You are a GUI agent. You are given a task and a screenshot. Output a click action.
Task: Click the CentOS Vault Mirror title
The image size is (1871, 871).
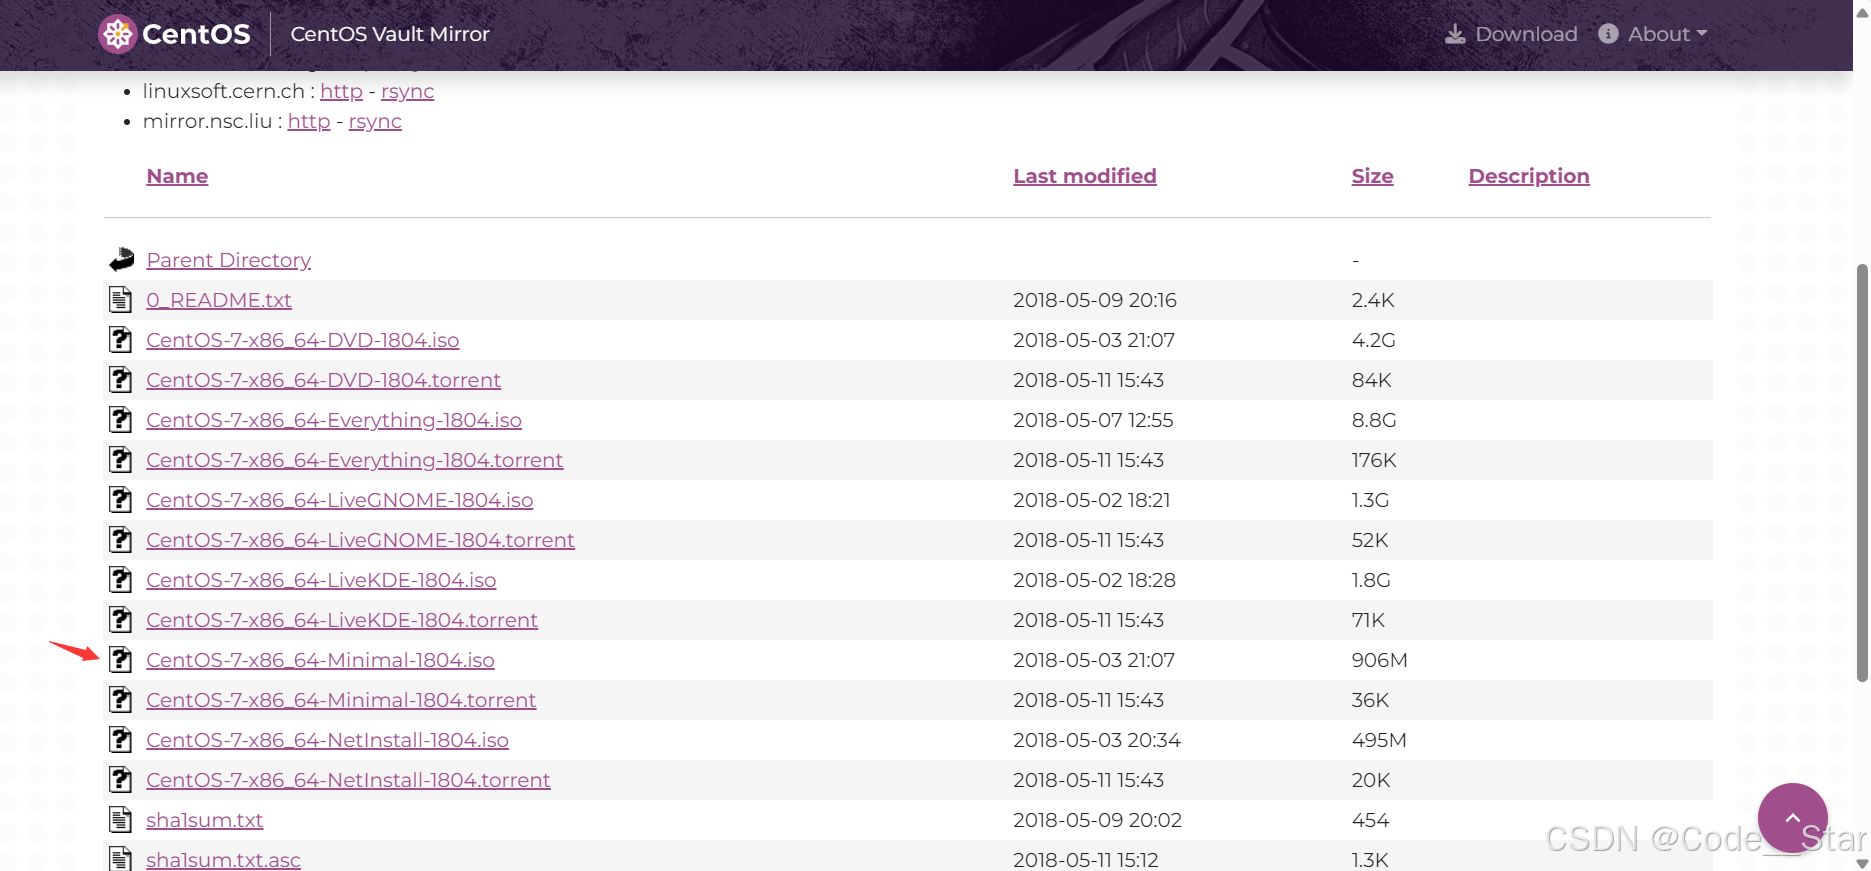coord(390,34)
